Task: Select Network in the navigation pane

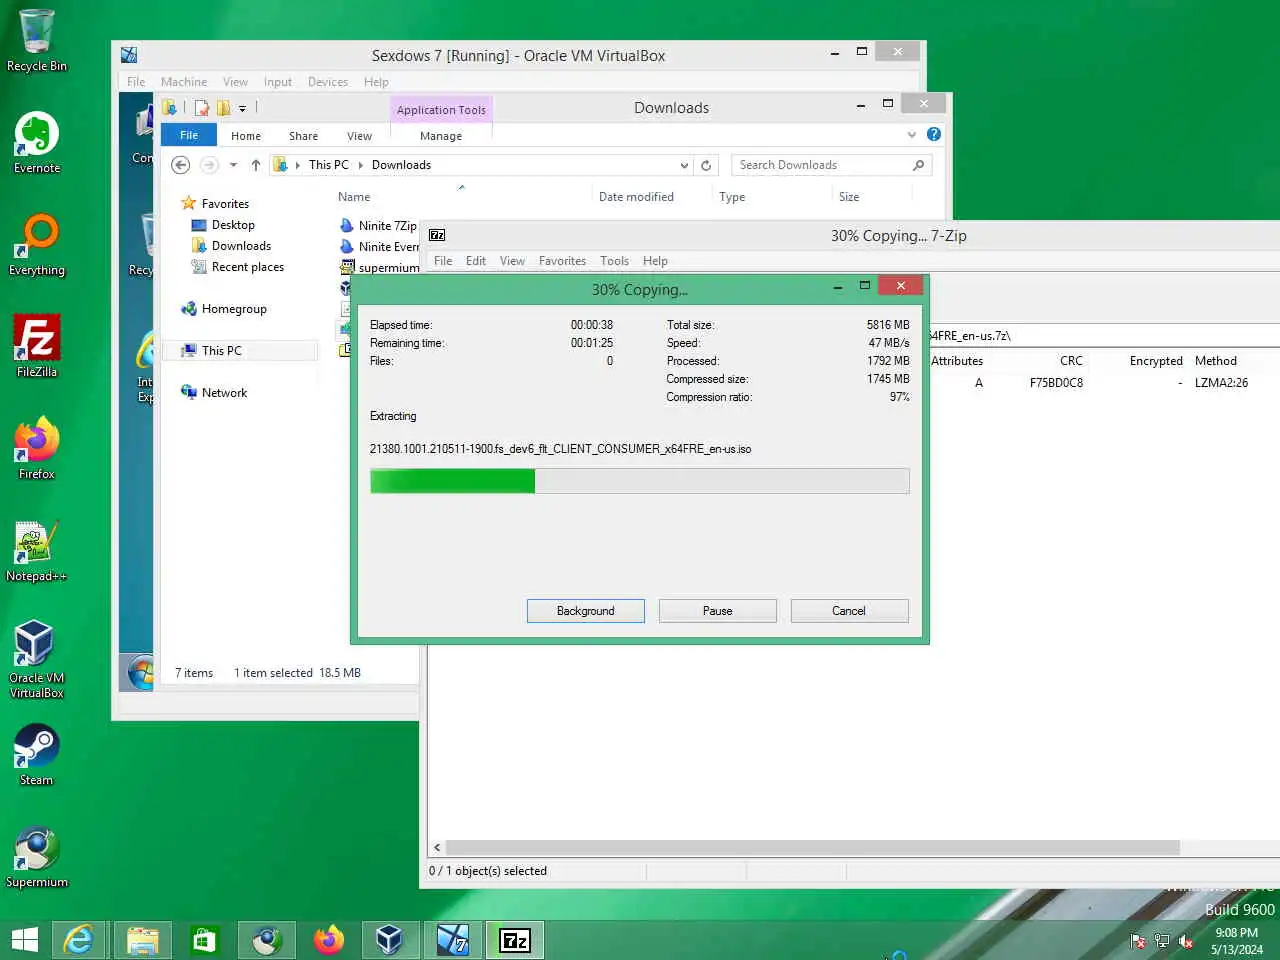Action: pos(224,393)
